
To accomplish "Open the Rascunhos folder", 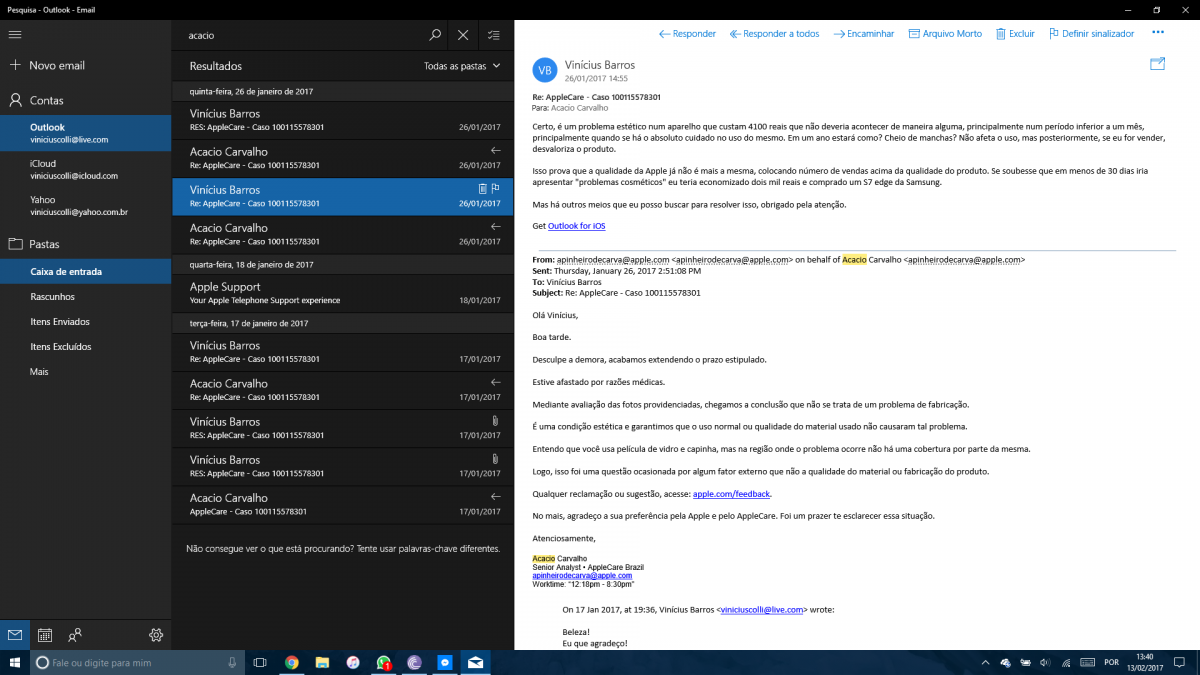I will [86, 296].
